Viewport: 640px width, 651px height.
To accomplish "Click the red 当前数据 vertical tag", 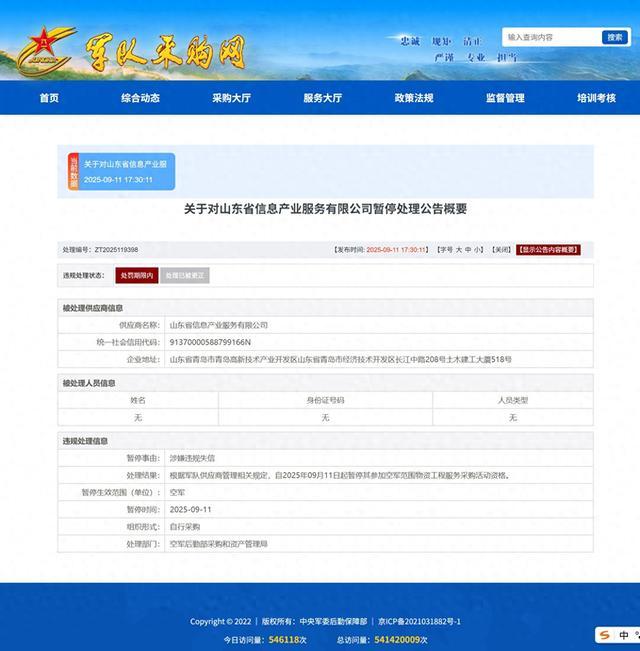I will 73,171.
